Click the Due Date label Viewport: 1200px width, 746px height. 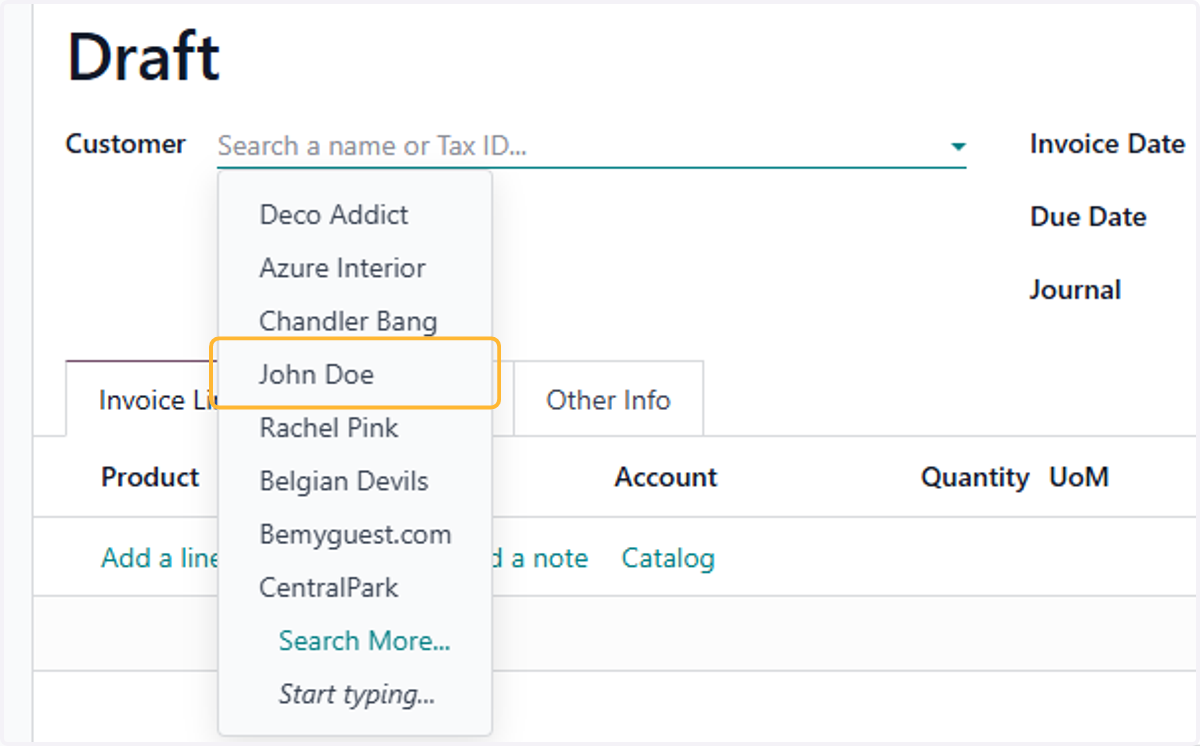coord(1088,217)
